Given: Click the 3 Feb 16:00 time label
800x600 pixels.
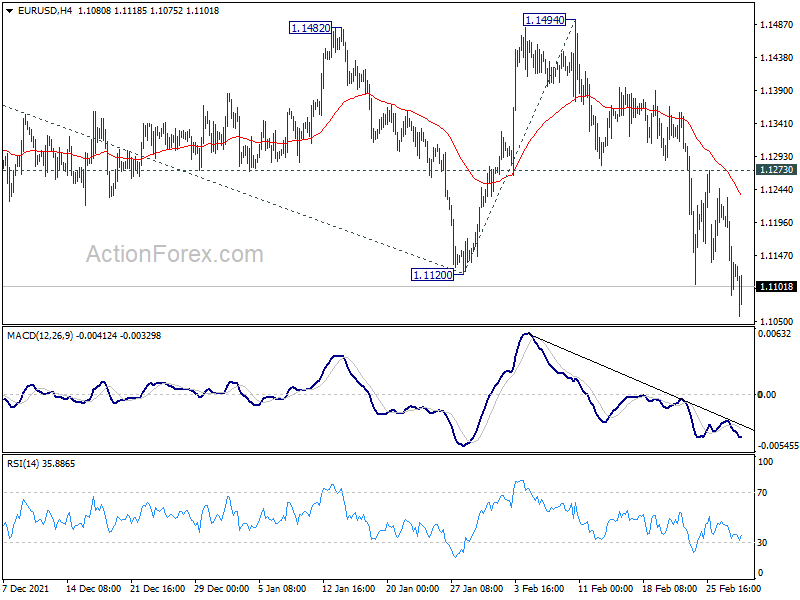Looking at the screenshot, I should point(539,588).
